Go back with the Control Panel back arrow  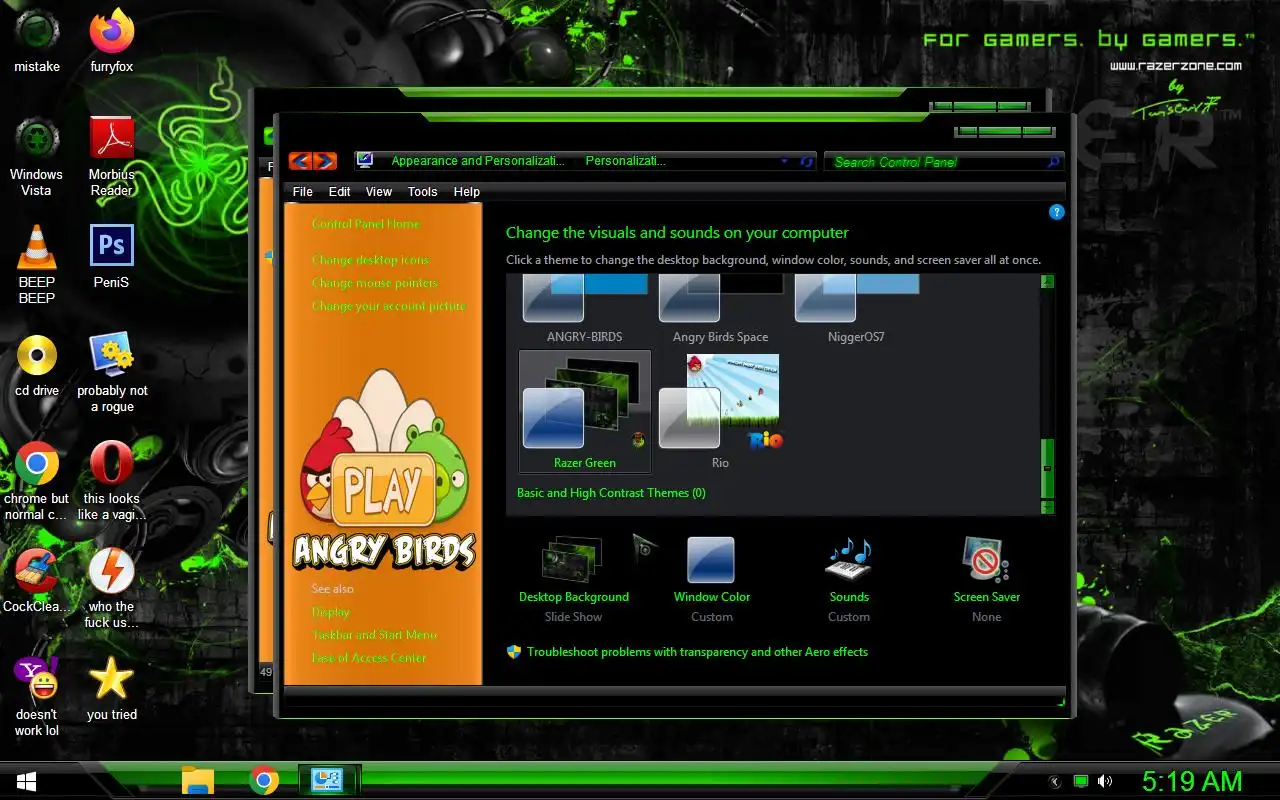click(300, 161)
